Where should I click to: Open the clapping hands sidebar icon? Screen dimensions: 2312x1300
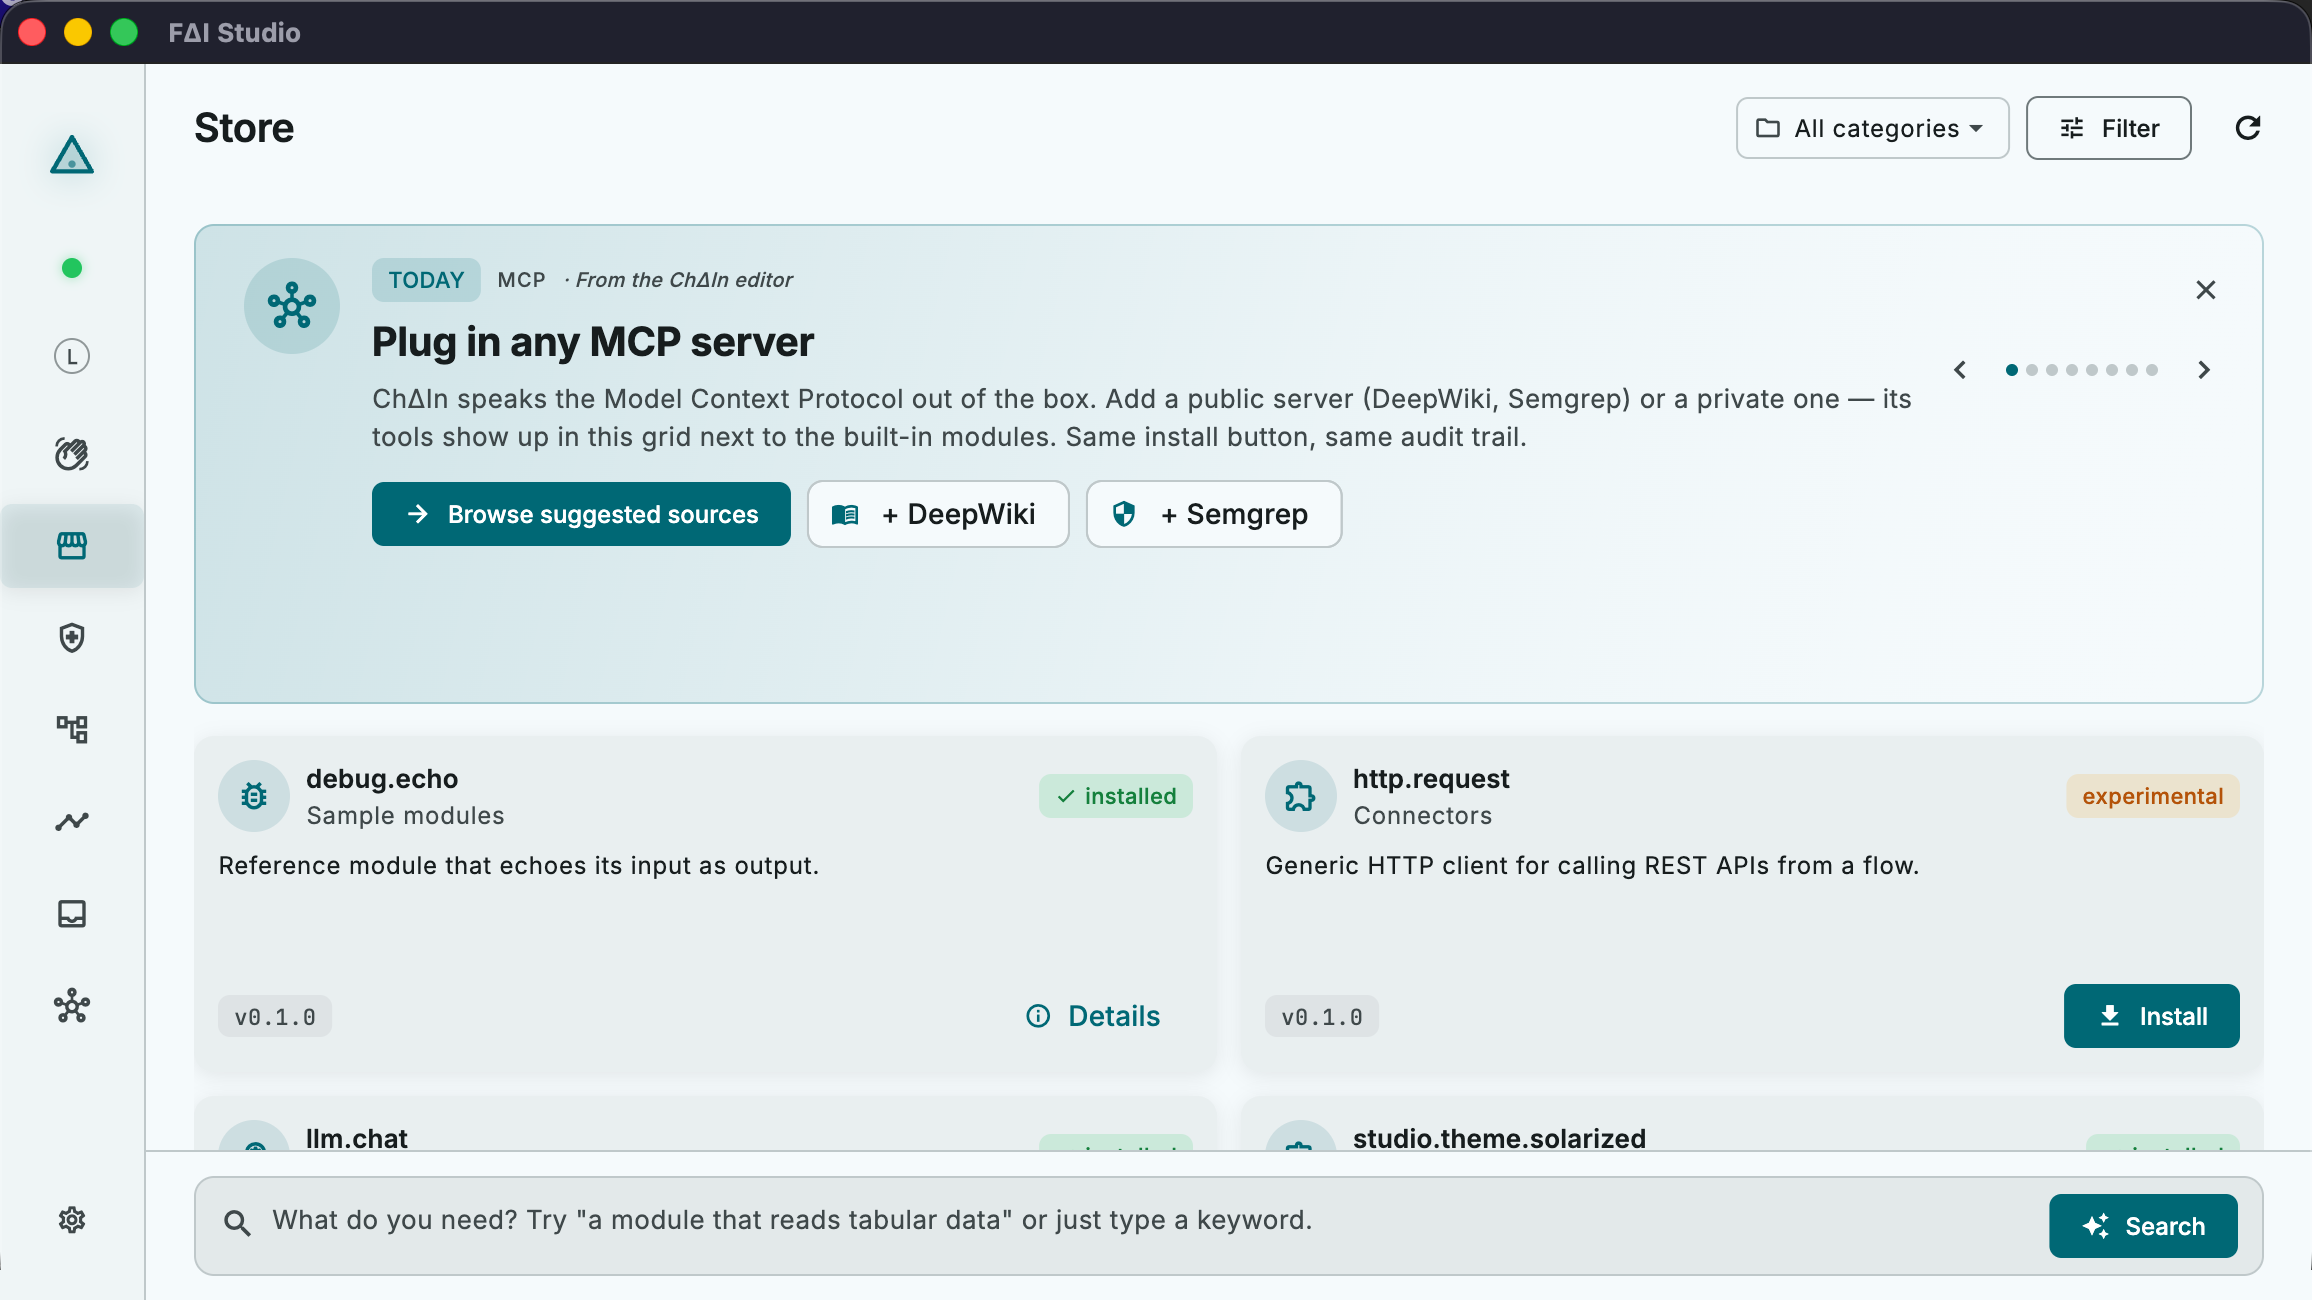tap(72, 454)
